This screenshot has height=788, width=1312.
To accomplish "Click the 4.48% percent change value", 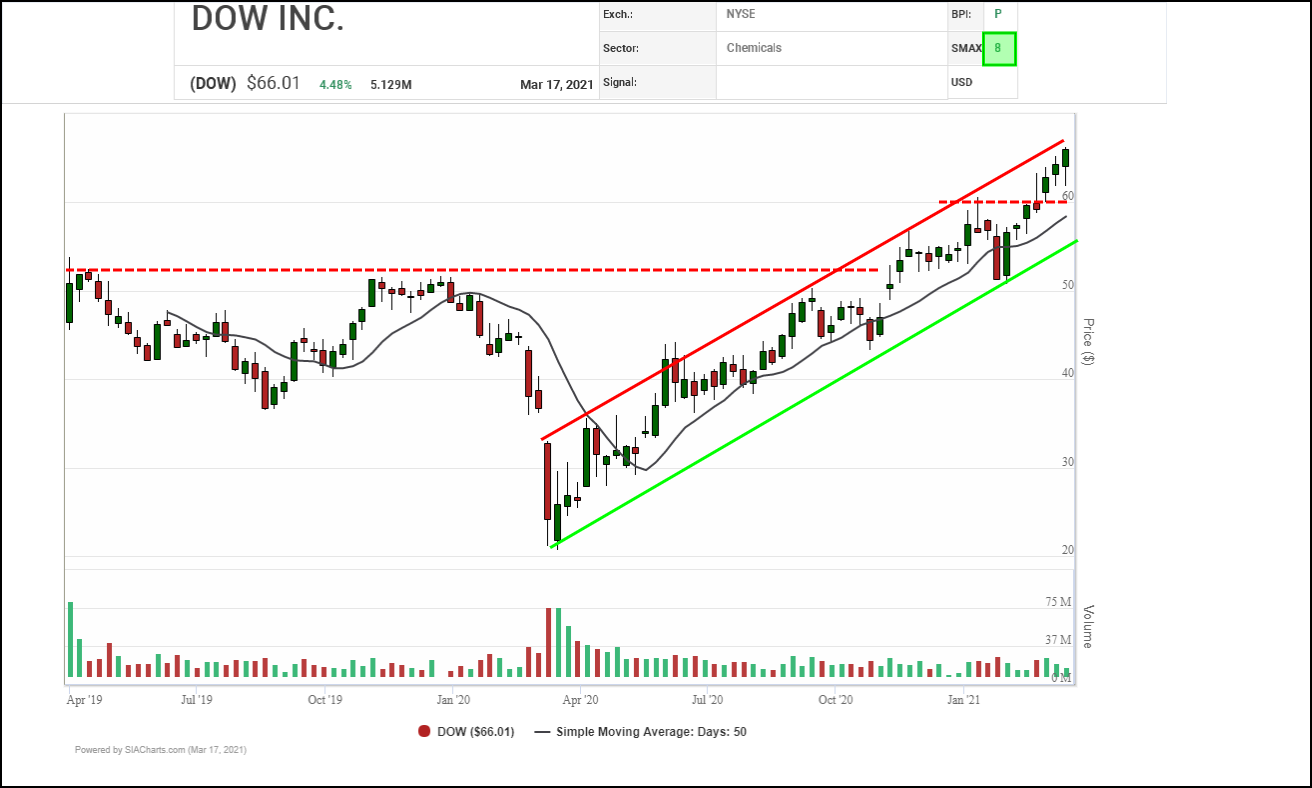I will 335,85.
